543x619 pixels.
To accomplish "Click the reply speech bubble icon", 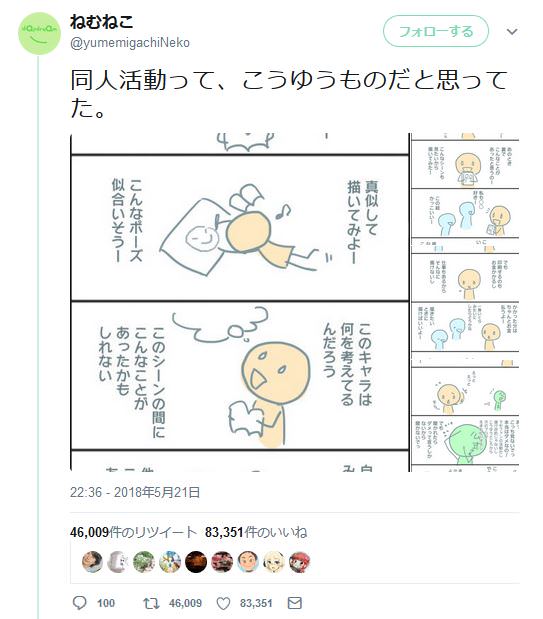I will (x=80, y=603).
